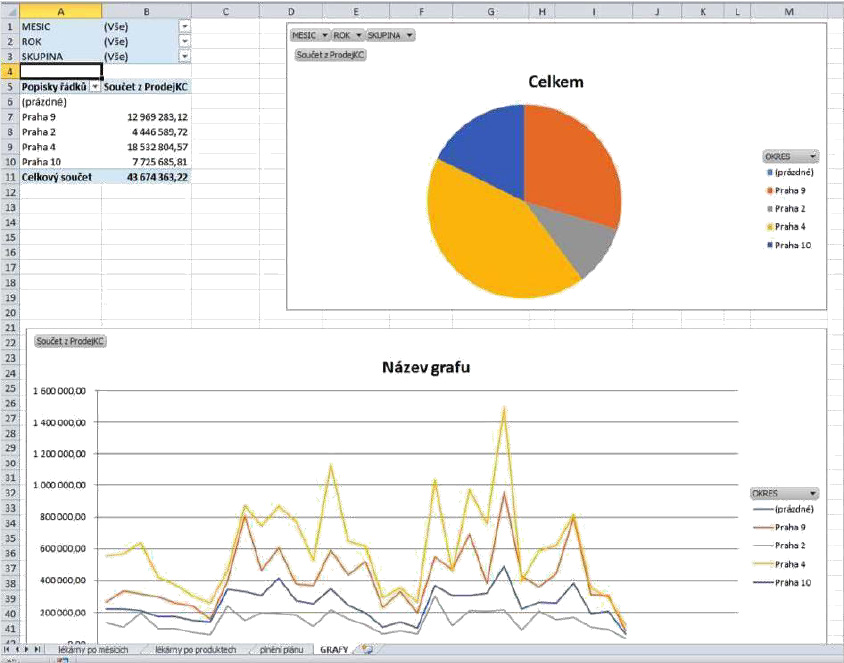Click the last sheet tab navigation arrow
The height and width of the screenshot is (663, 844).
tap(38, 650)
